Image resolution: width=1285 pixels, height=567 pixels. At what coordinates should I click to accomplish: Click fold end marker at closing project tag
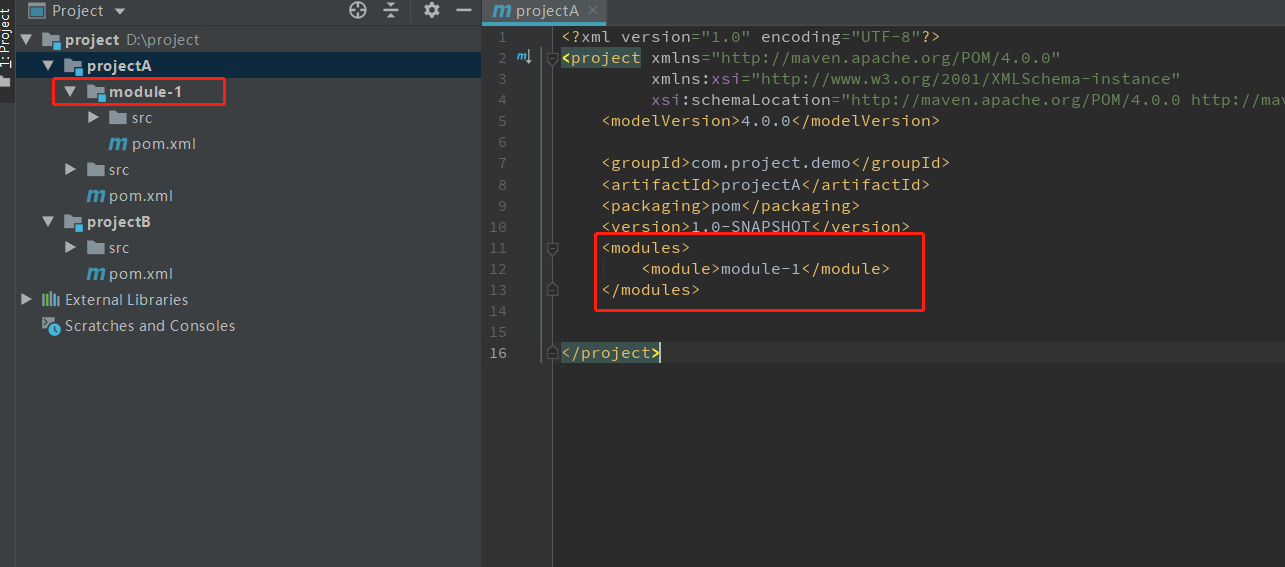(552, 353)
